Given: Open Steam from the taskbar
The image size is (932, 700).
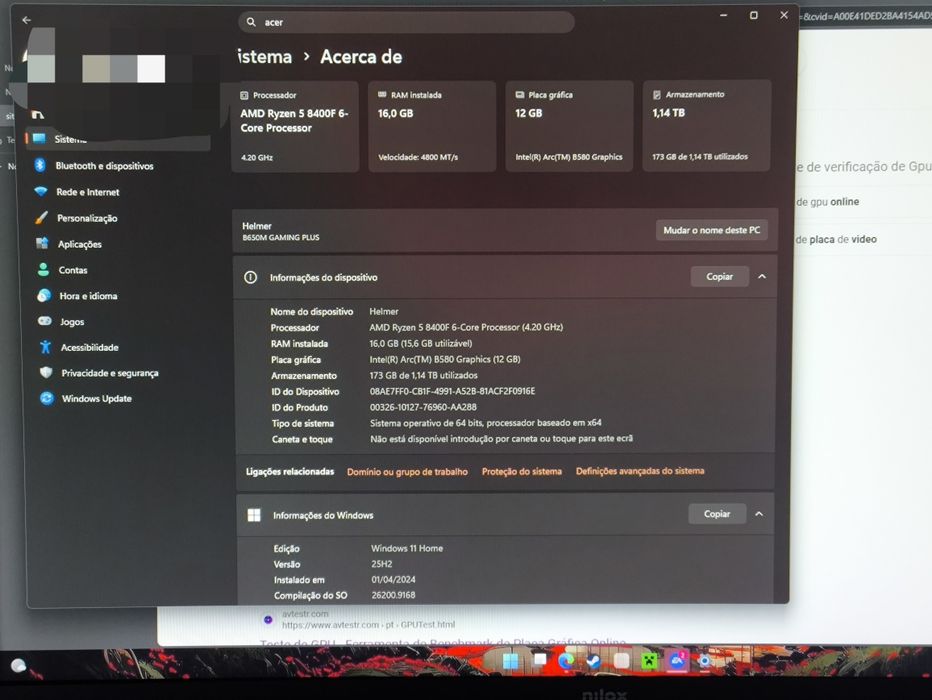Looking at the screenshot, I should tap(593, 661).
